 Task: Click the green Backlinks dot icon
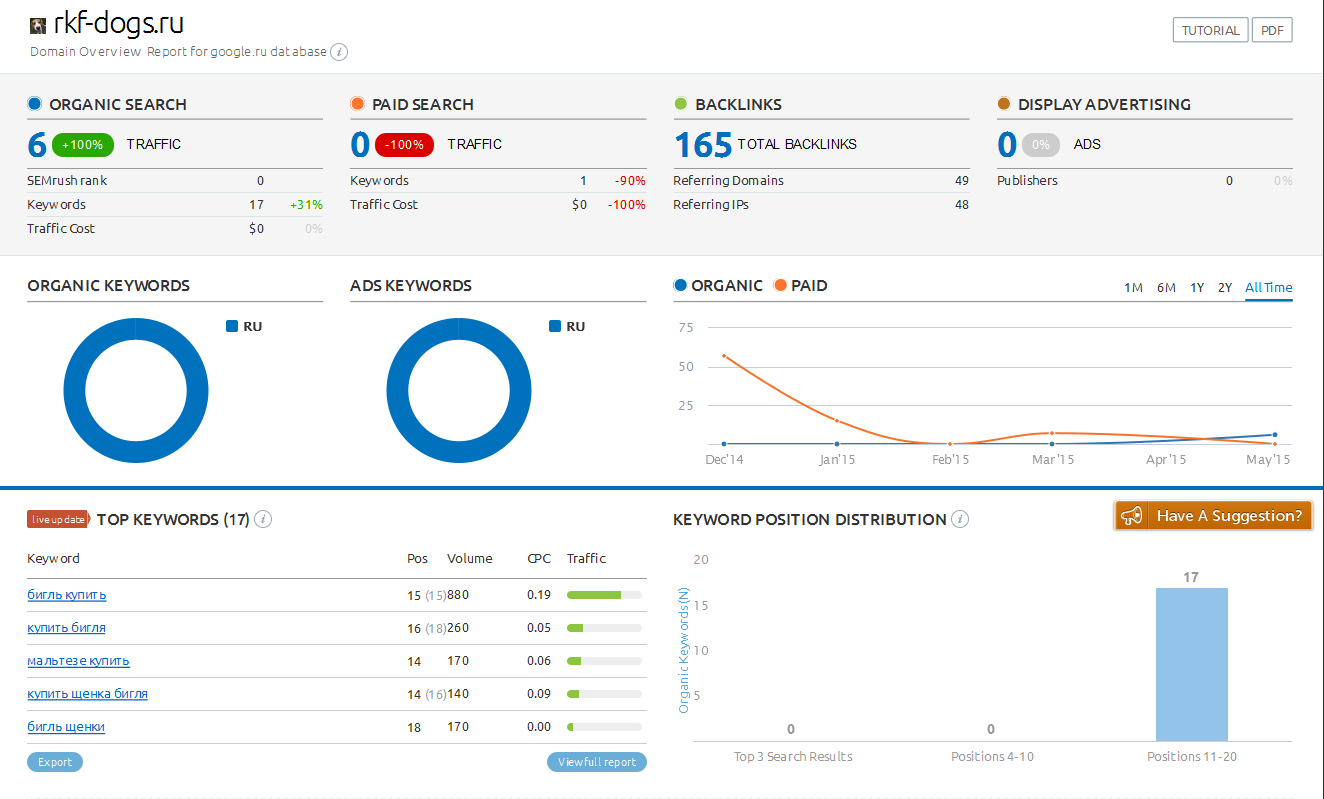click(680, 104)
